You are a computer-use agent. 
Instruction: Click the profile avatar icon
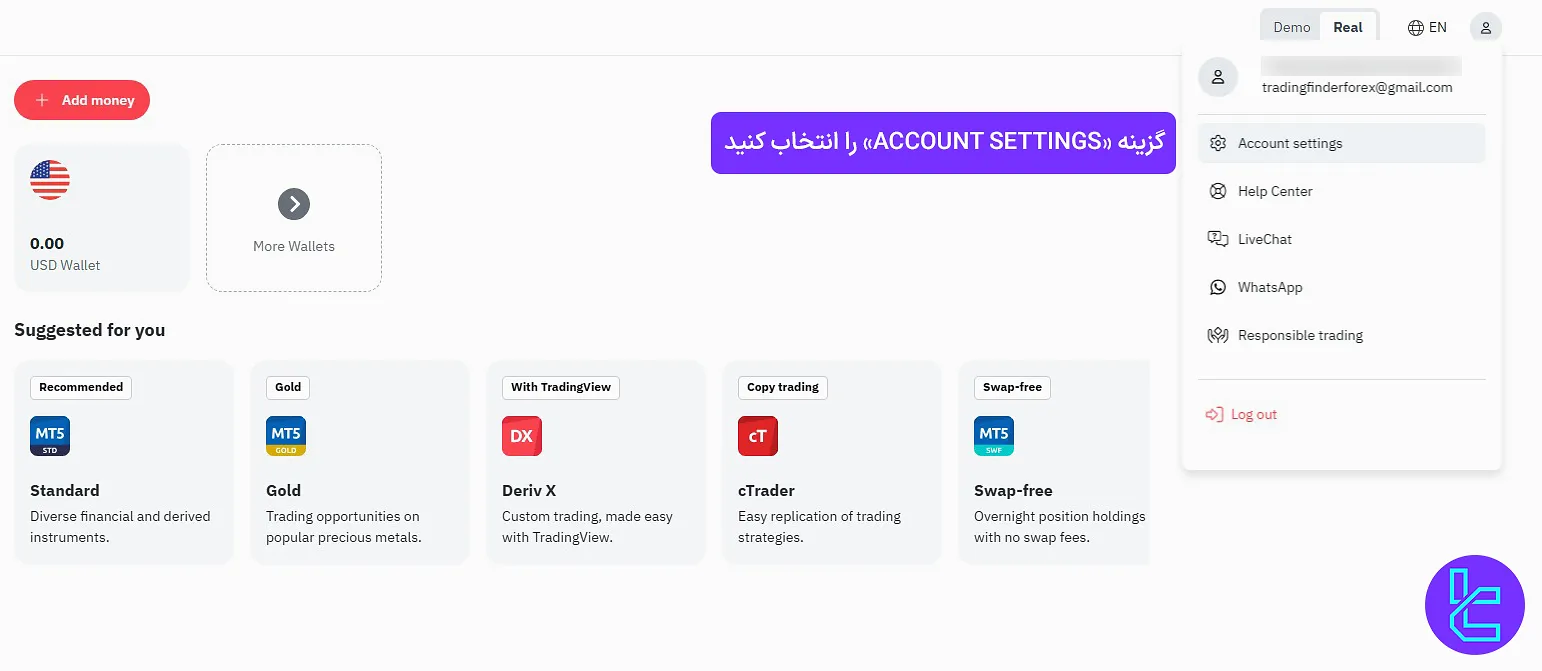point(1486,27)
